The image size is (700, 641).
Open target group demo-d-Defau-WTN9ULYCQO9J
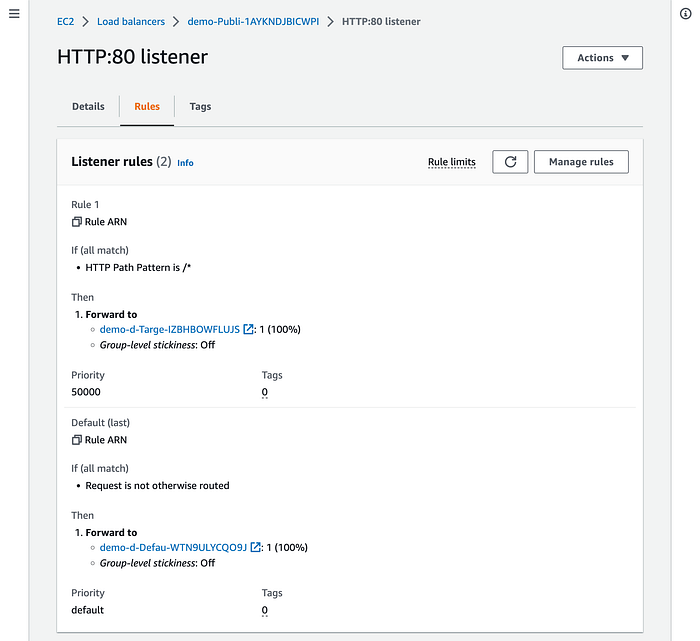click(x=173, y=548)
